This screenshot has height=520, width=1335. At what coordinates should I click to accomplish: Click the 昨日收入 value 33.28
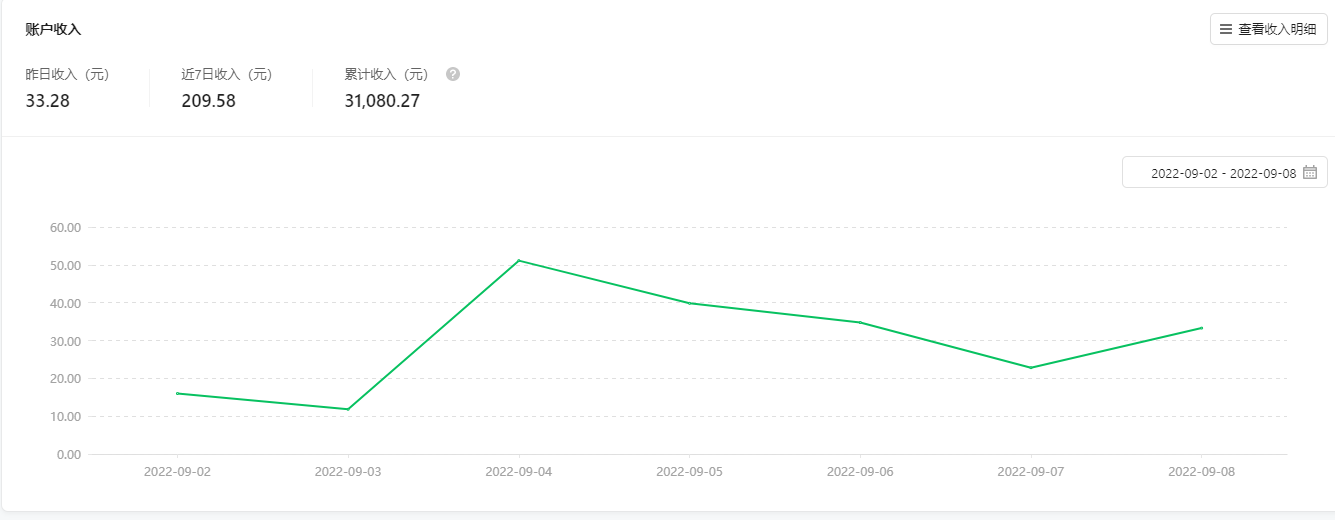pyautogui.click(x=47, y=101)
